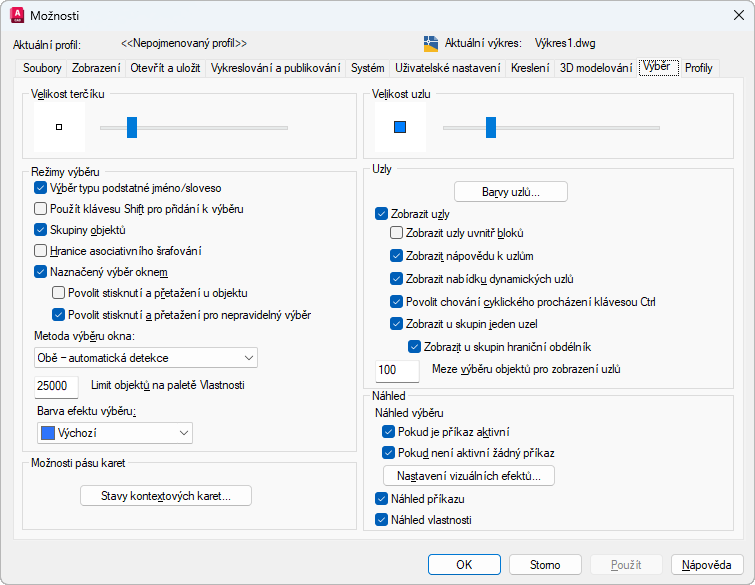755x585 pixels.
Task: Disable the Náhled příkazu checkbox
Action: coord(381,498)
